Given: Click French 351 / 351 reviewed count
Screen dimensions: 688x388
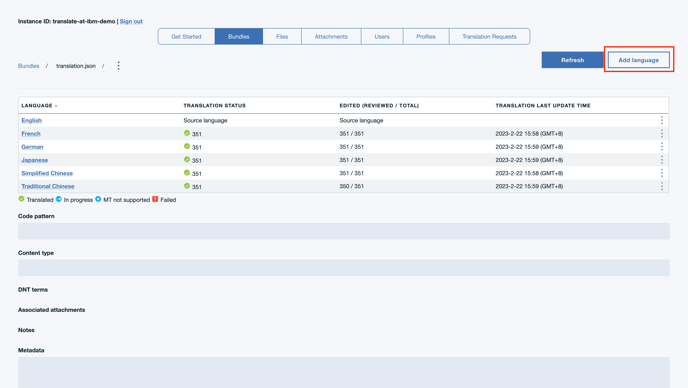Looking at the screenshot, I should point(351,133).
